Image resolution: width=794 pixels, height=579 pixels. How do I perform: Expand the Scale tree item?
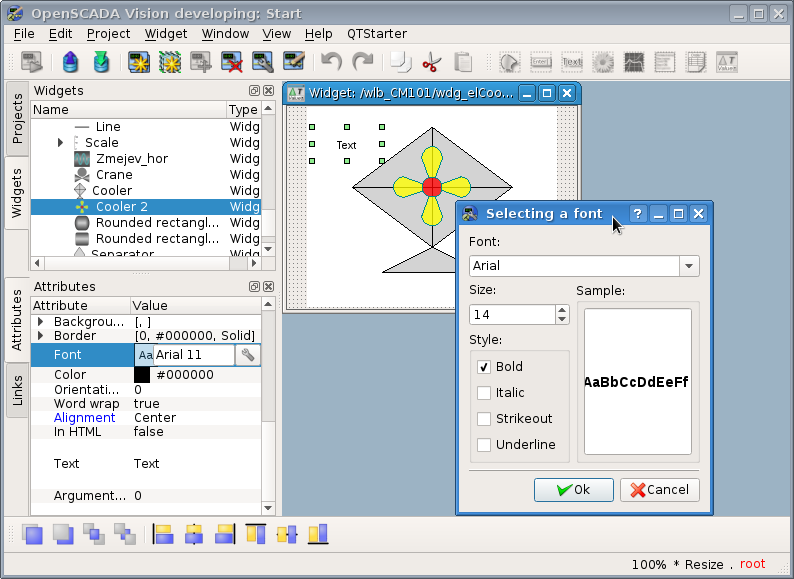tap(61, 143)
